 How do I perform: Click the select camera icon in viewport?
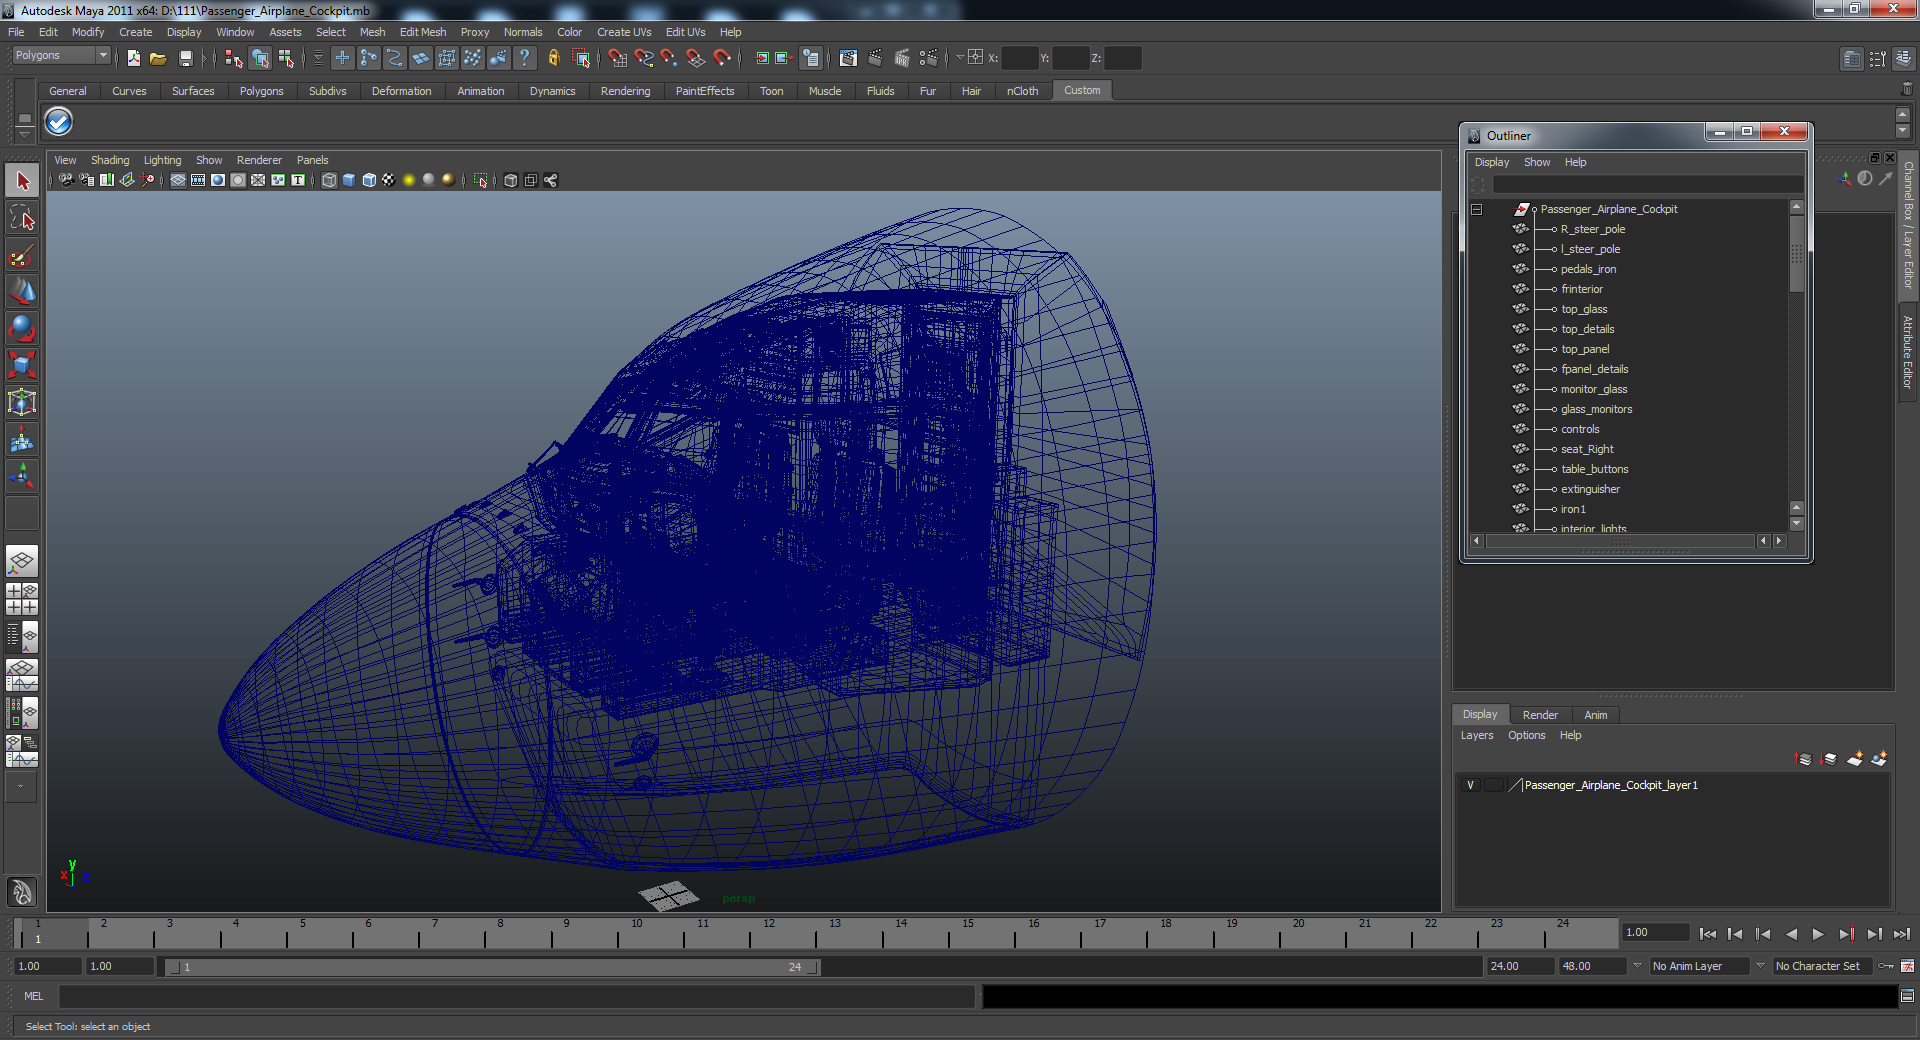[x=66, y=180]
